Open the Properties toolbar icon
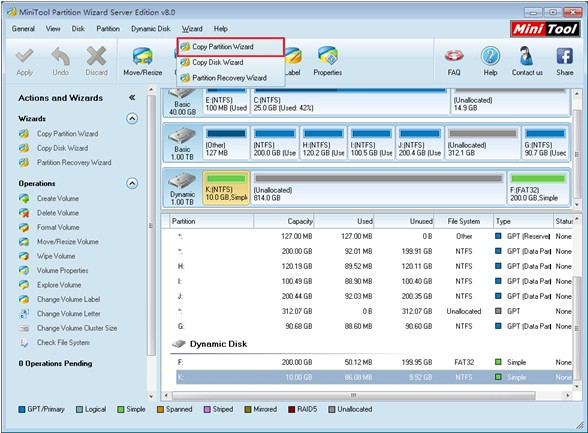This screenshot has width=588, height=433. (327, 56)
